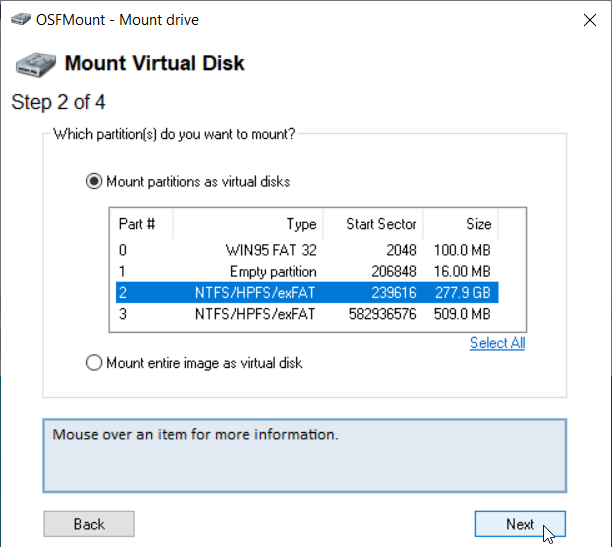
Task: Click the 206848 start sector cell
Action: pyautogui.click(x=394, y=271)
